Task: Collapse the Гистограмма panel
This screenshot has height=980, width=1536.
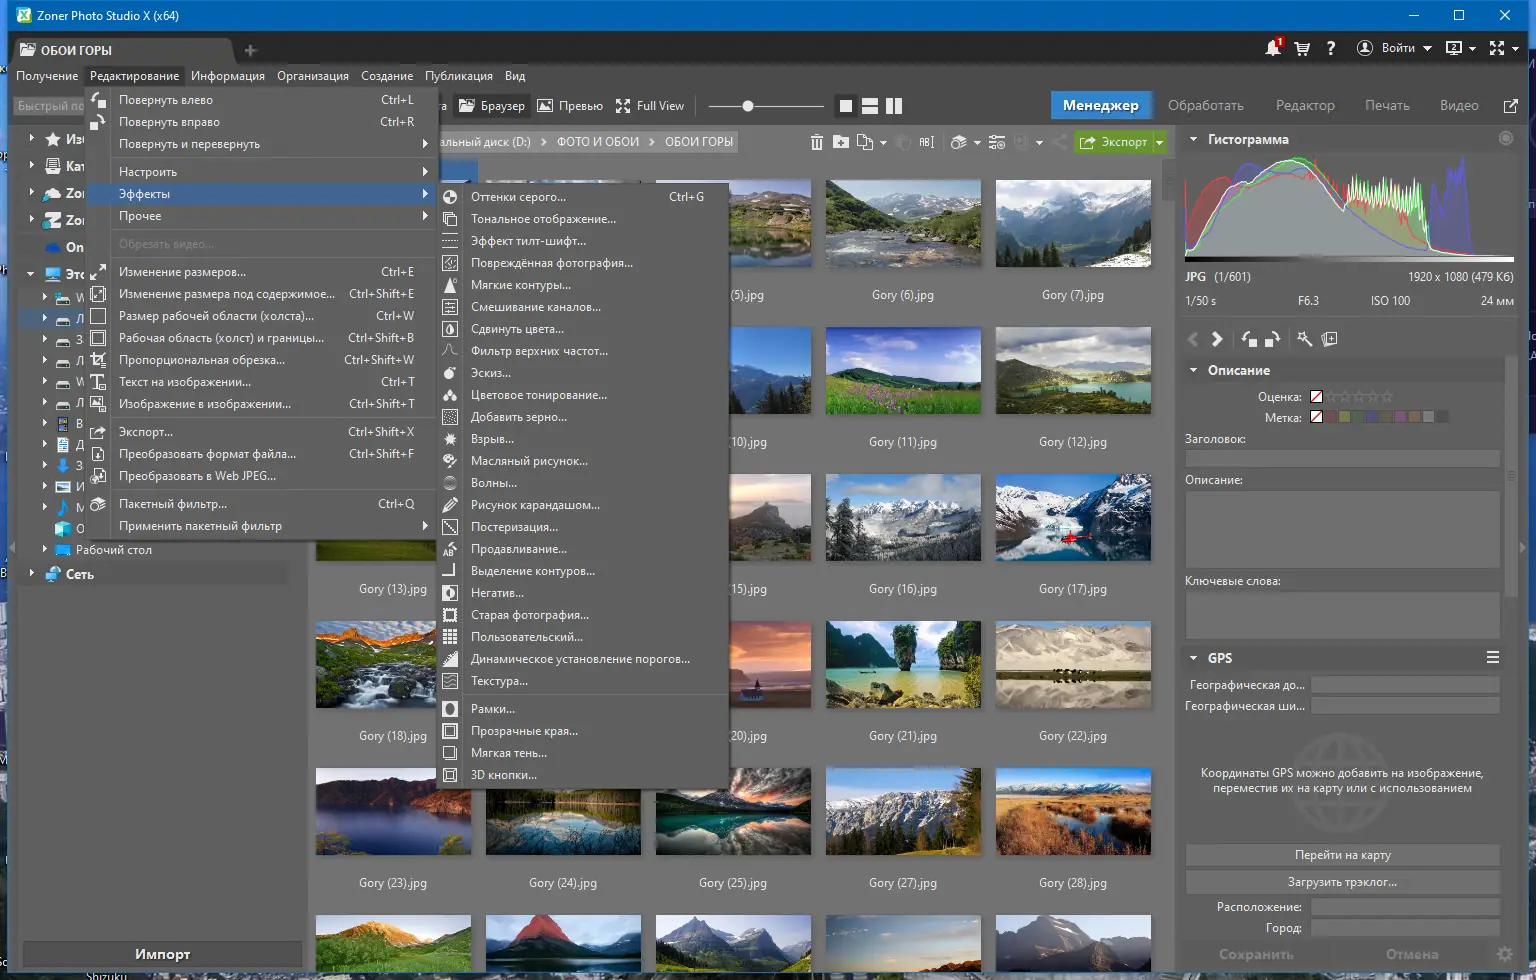Action: pos(1193,140)
